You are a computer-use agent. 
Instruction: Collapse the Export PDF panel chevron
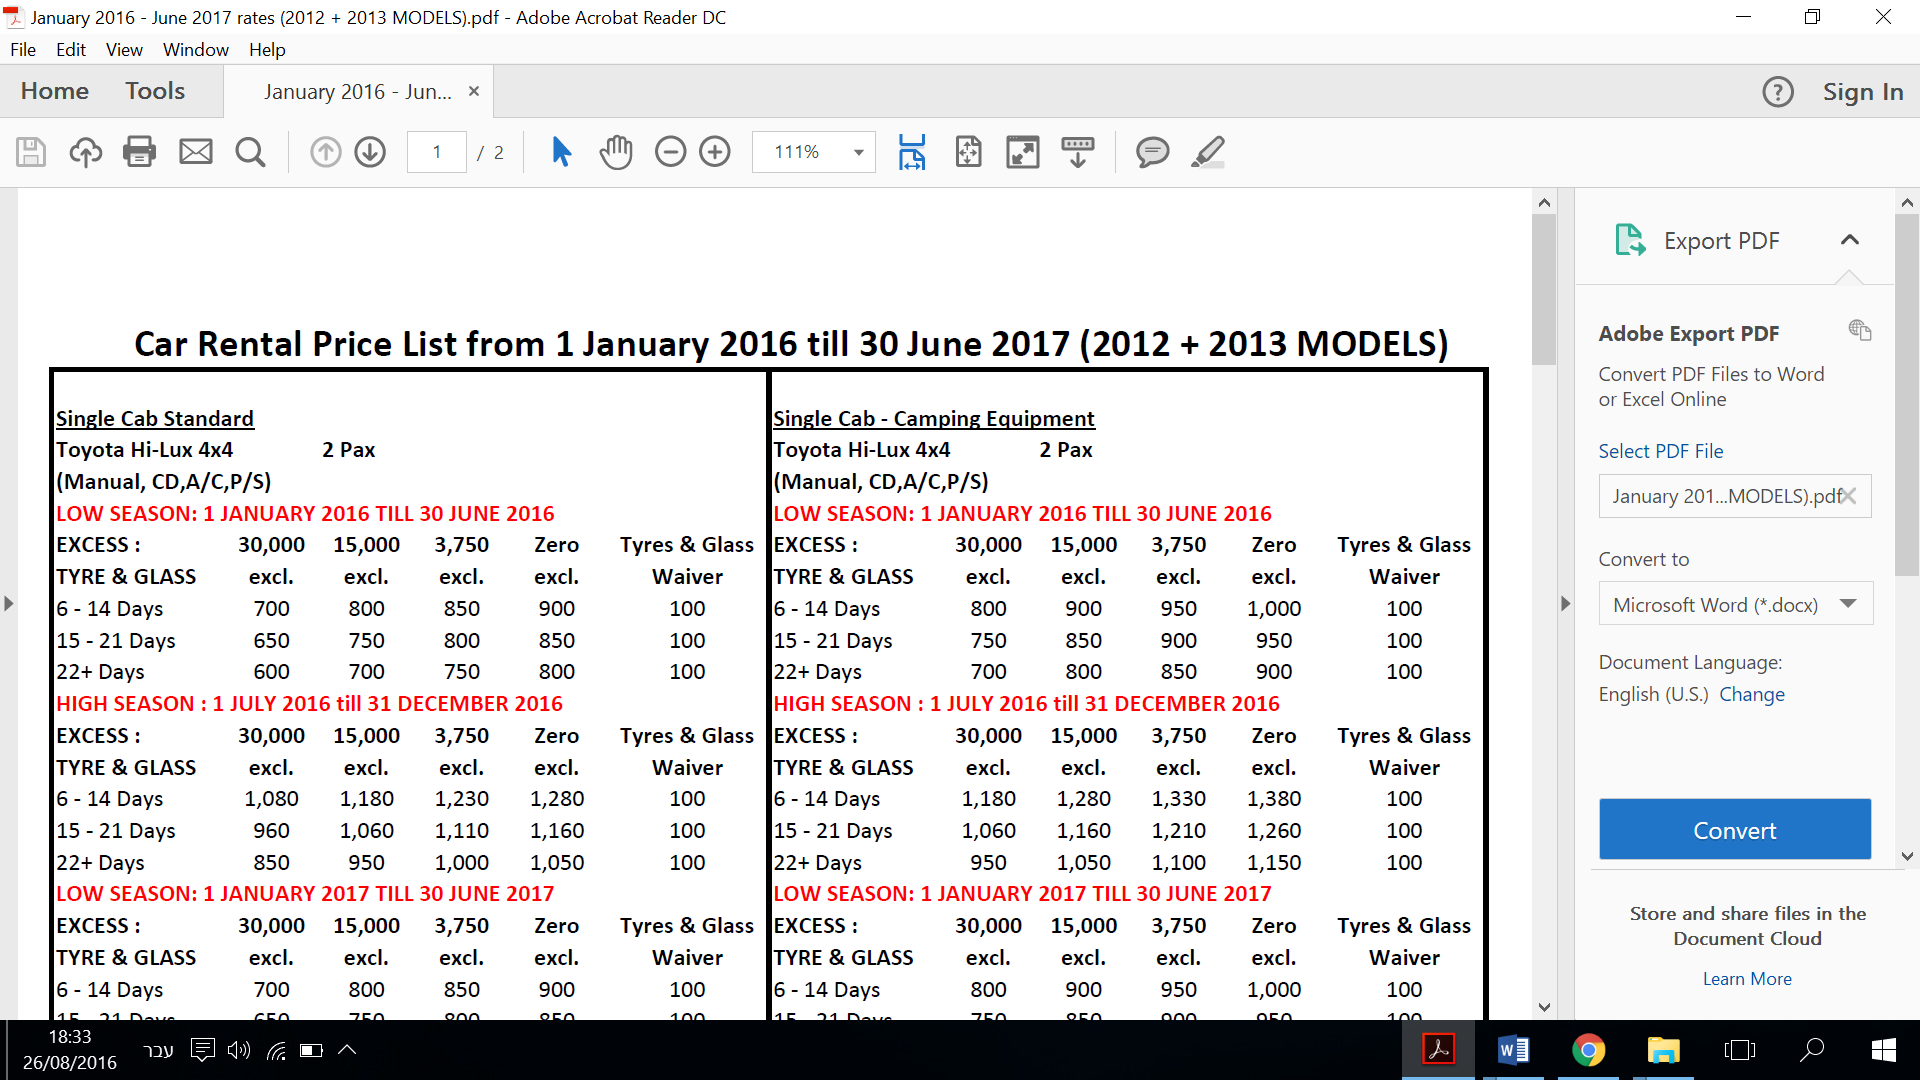(1850, 240)
